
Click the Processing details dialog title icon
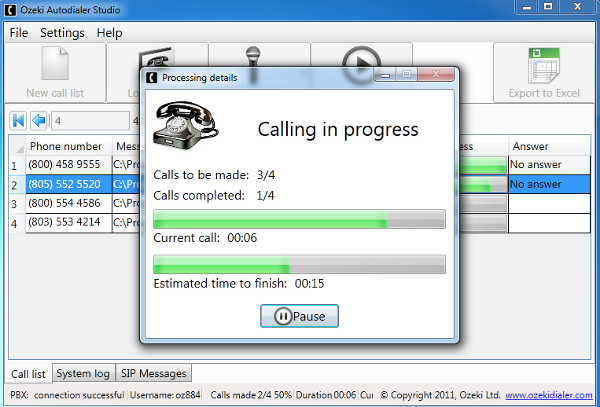pos(151,77)
